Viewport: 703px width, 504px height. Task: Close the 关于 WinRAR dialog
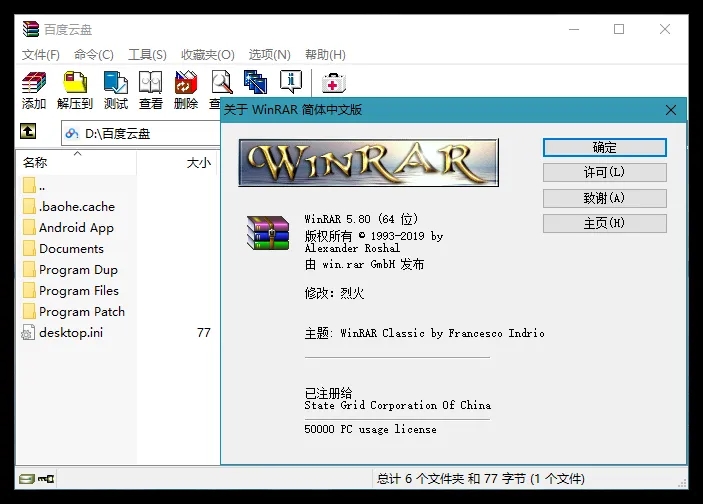point(671,110)
